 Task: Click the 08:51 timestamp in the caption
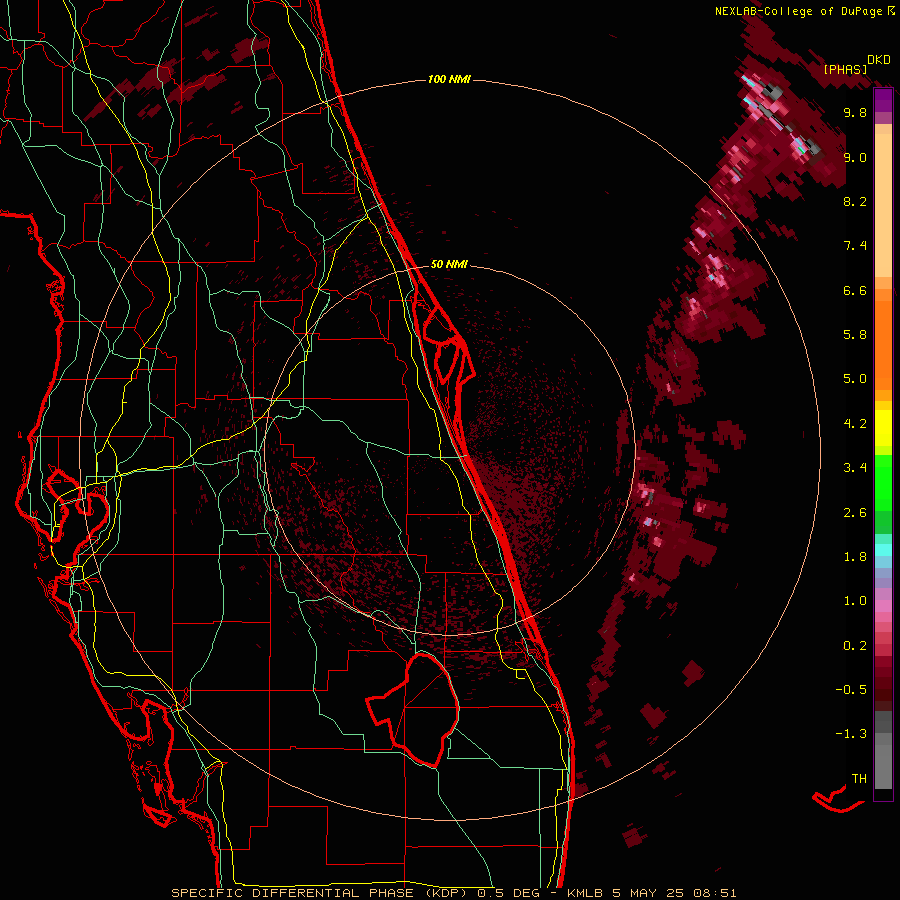point(715,893)
